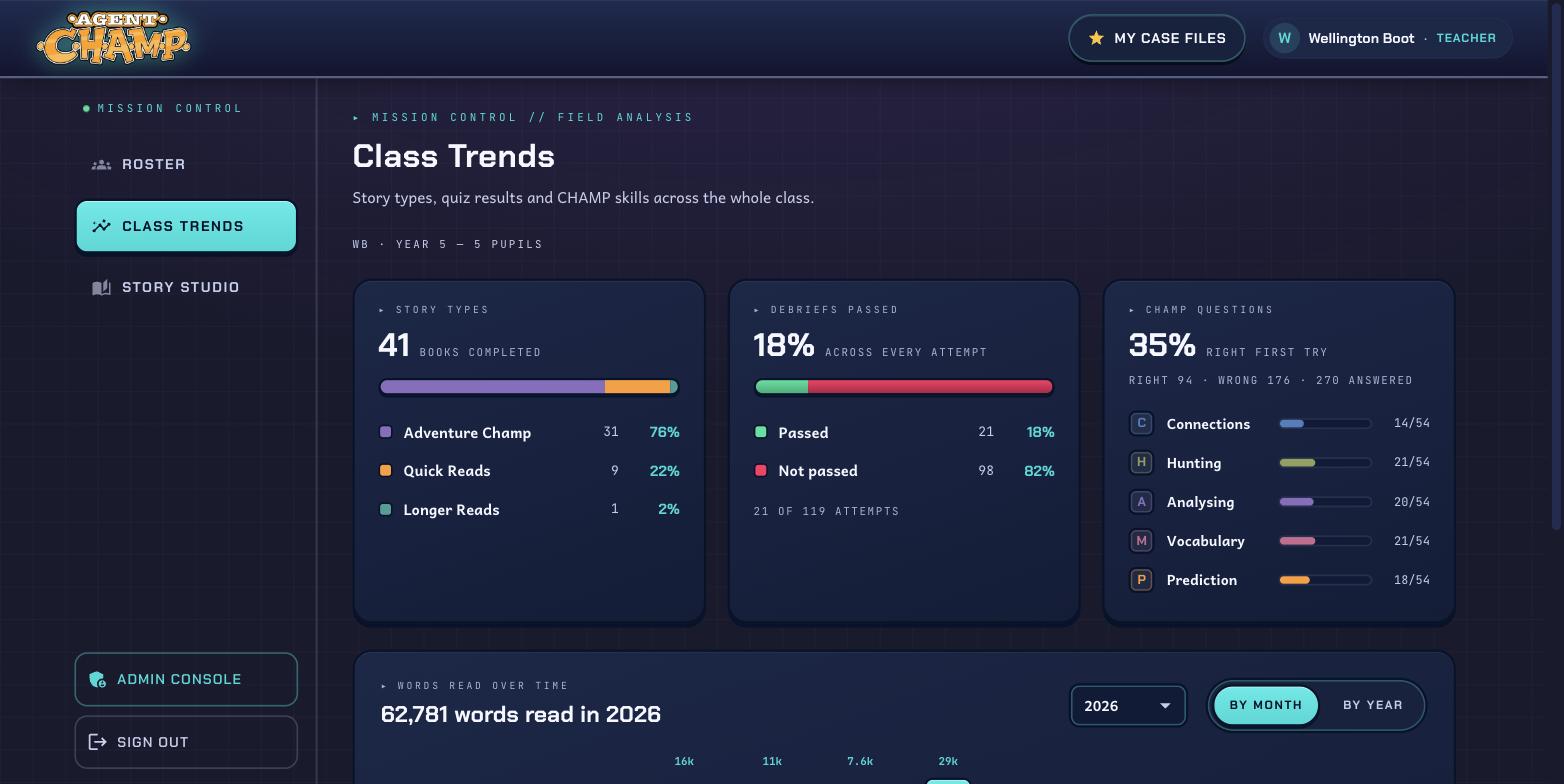Open My Case Files
This screenshot has width=1564, height=784.
[1157, 38]
